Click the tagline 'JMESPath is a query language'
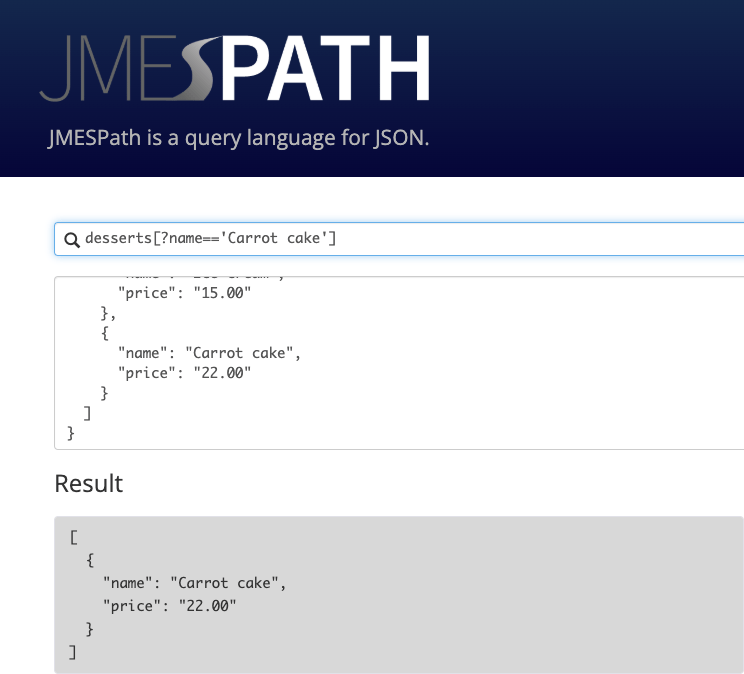 [238, 138]
